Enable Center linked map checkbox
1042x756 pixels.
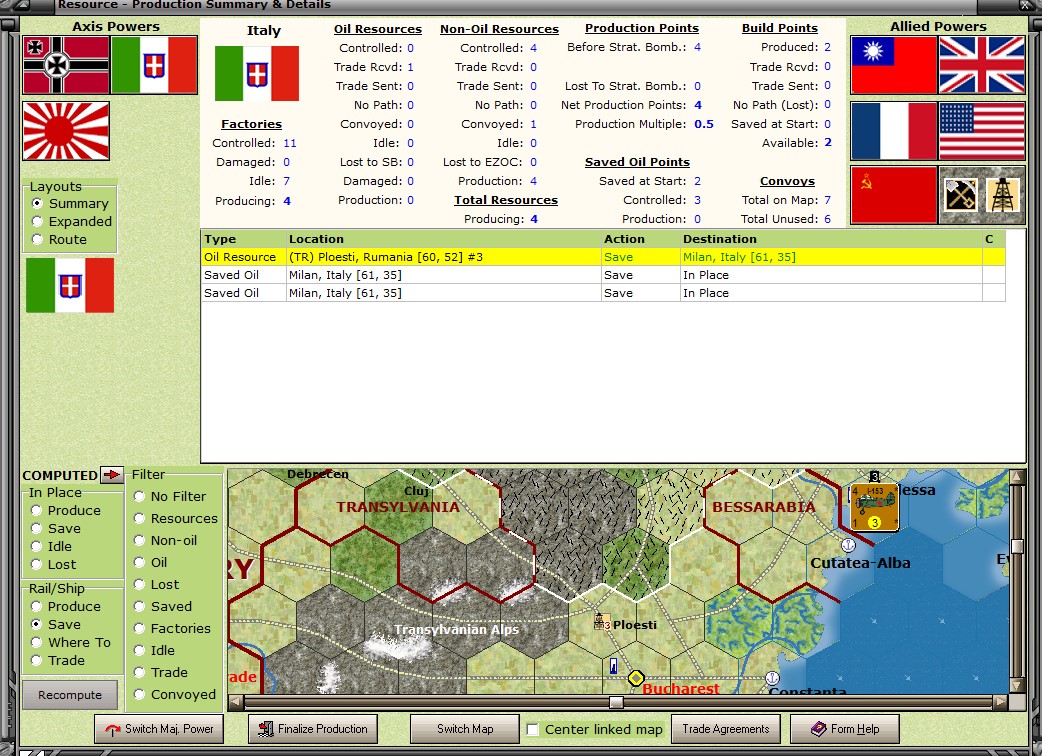532,729
